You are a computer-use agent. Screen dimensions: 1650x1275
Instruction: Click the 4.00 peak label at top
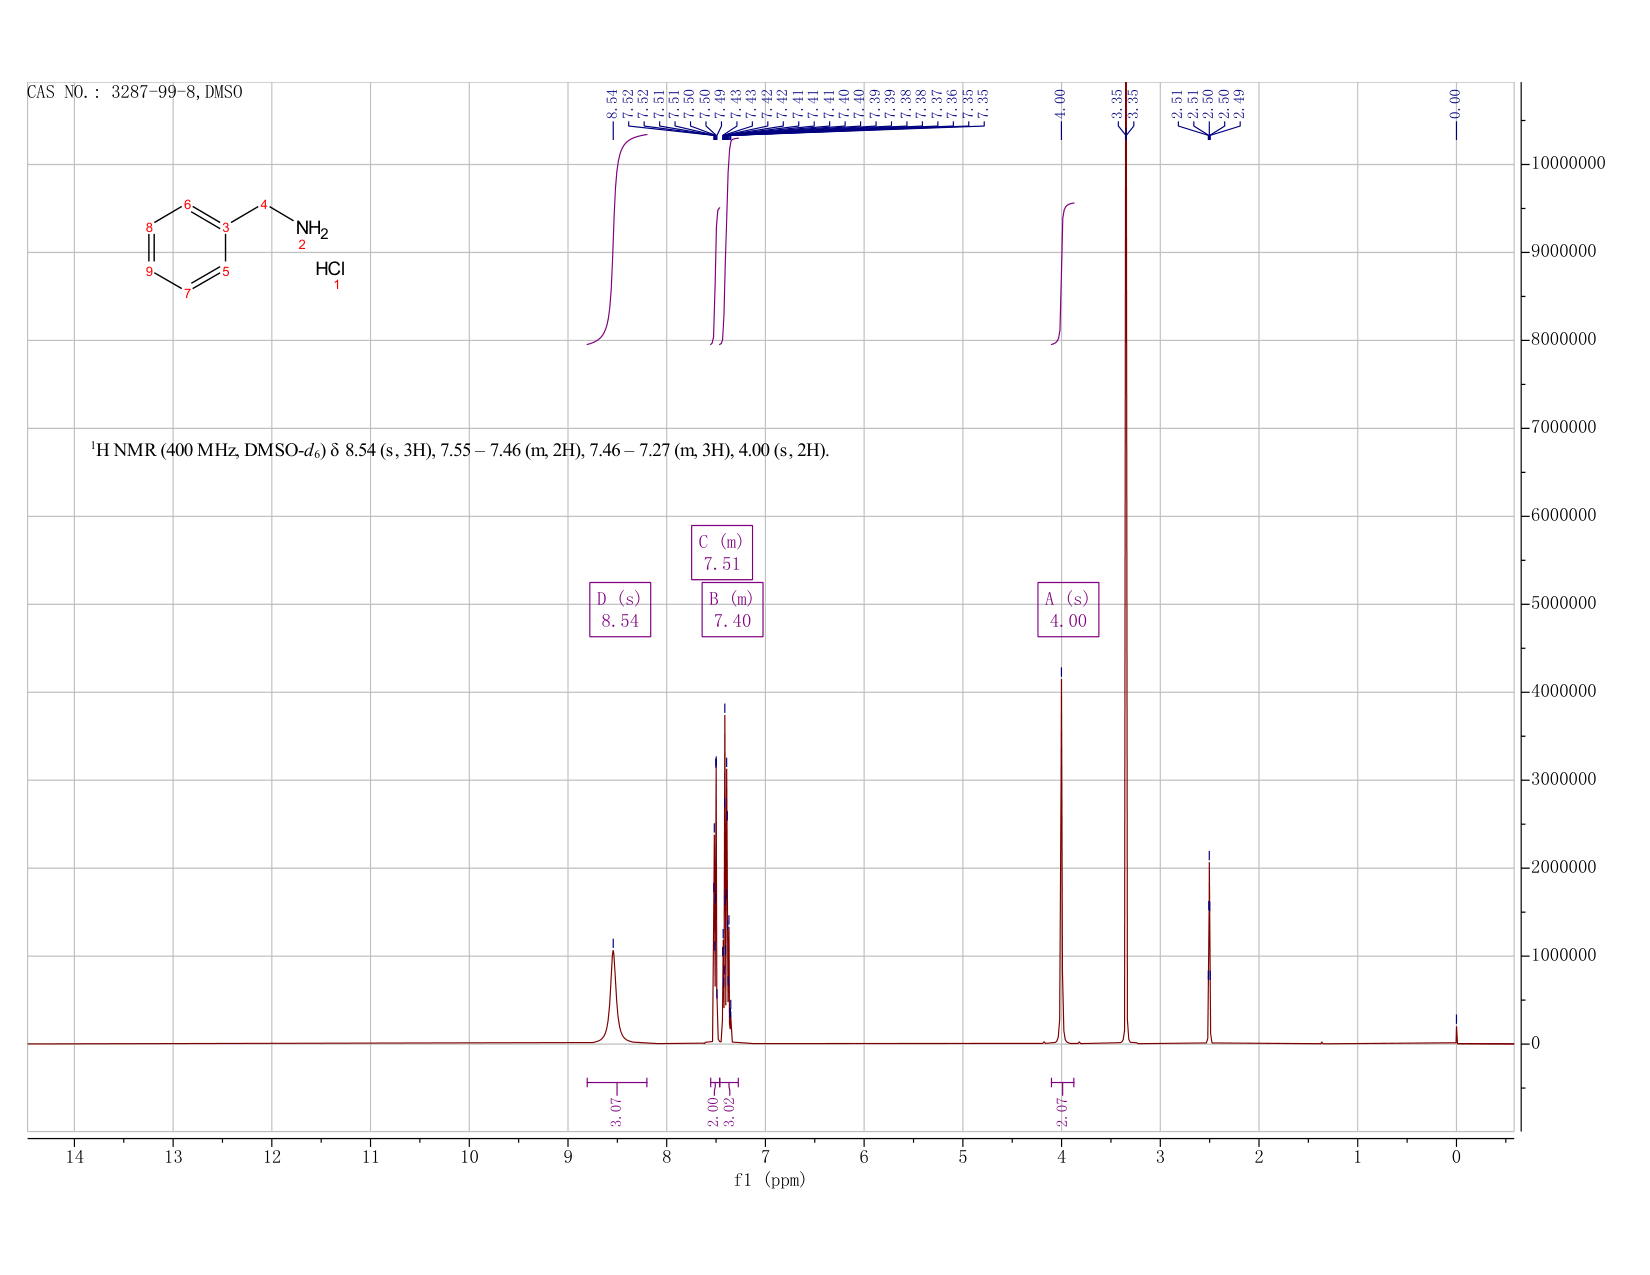(1061, 102)
